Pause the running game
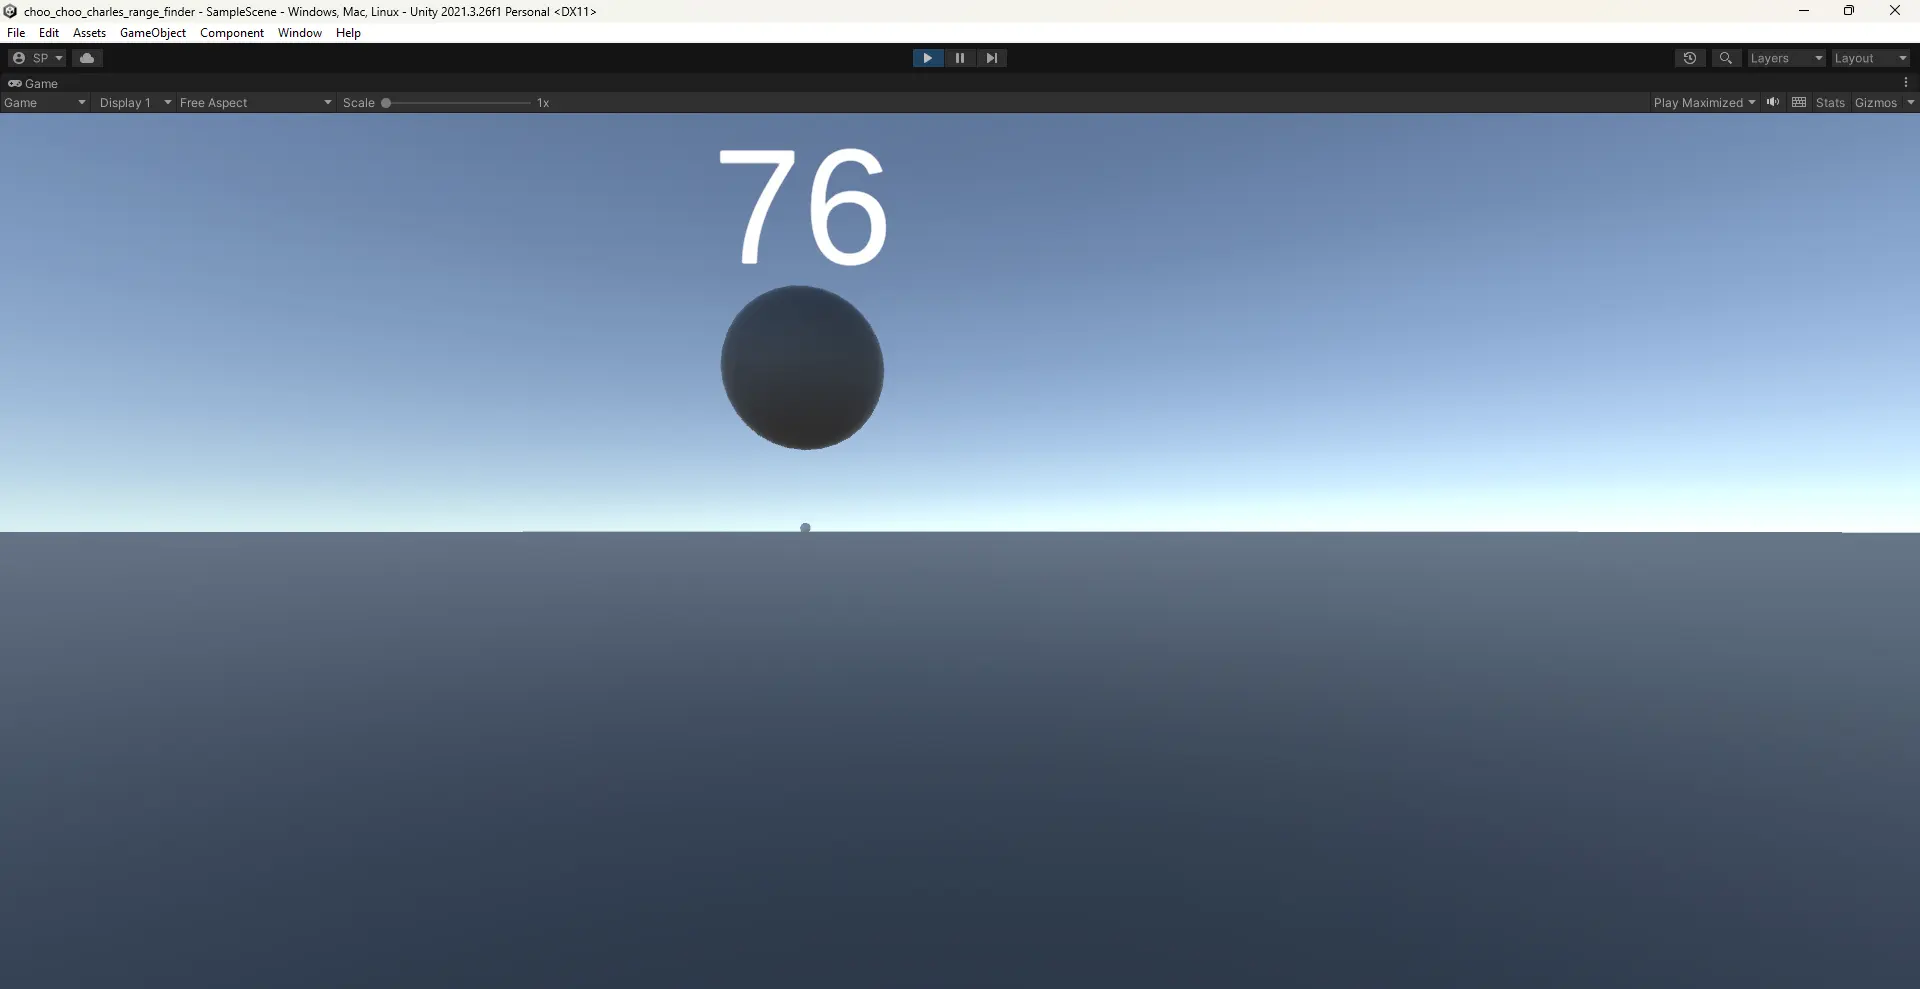This screenshot has height=989, width=1920. click(959, 58)
